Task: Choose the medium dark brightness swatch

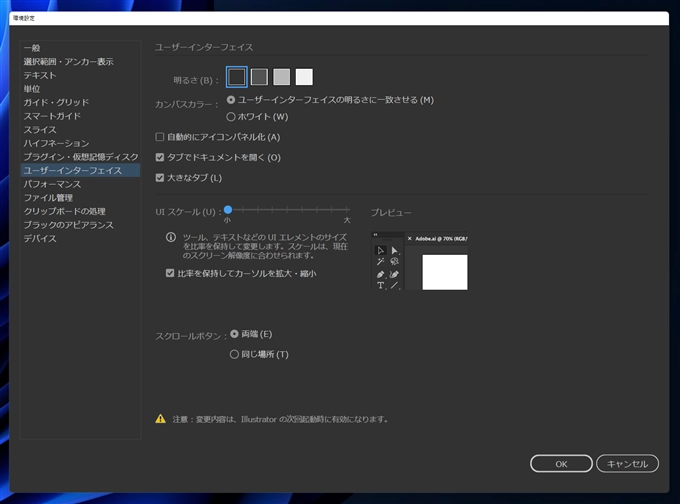Action: [259, 77]
